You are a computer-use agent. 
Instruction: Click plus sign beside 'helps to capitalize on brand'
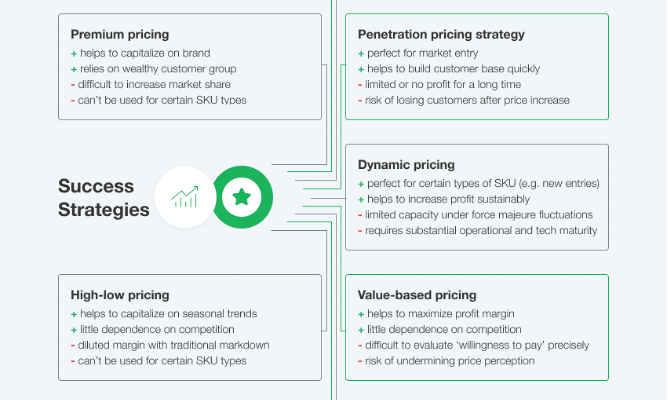click(74, 53)
